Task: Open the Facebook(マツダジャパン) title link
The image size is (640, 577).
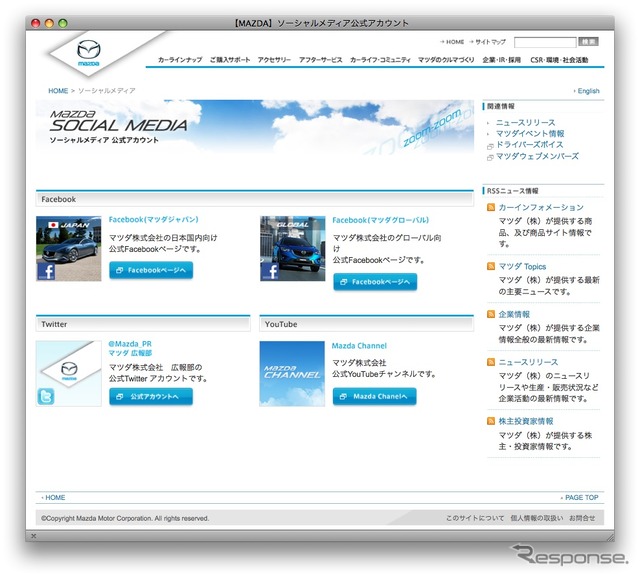Action: click(x=153, y=220)
